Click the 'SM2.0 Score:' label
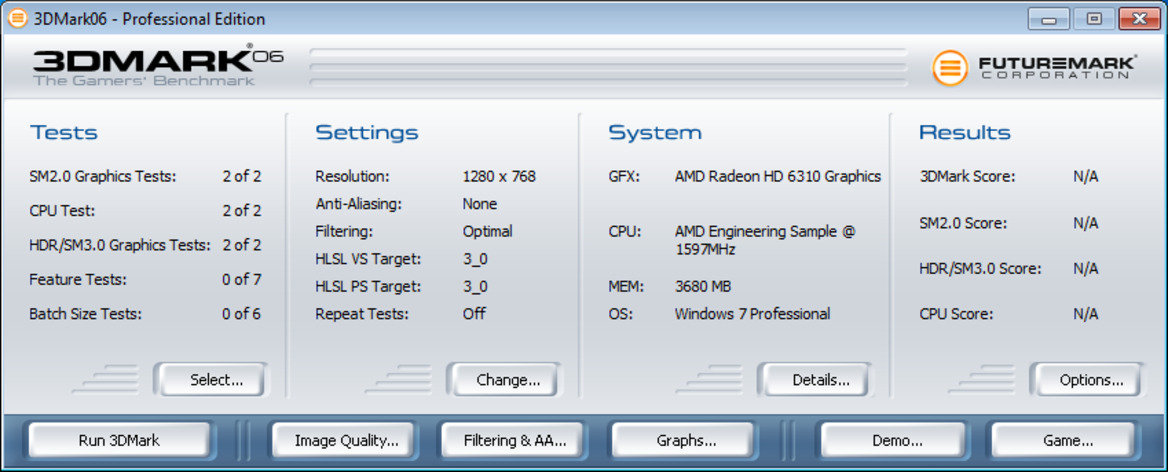 click(x=962, y=223)
